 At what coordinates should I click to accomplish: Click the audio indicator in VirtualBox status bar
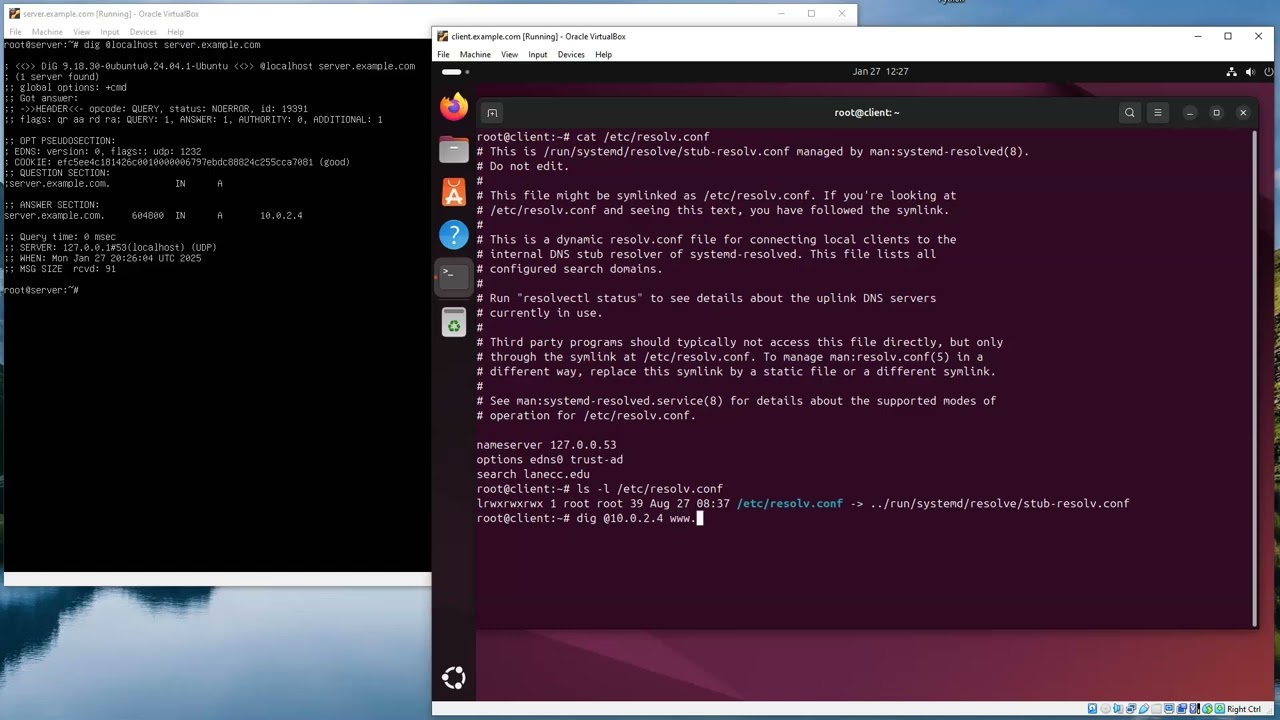(1118, 709)
